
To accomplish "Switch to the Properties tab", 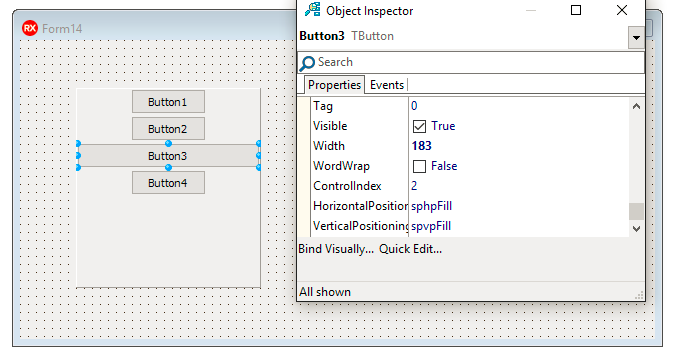I will 334,85.
